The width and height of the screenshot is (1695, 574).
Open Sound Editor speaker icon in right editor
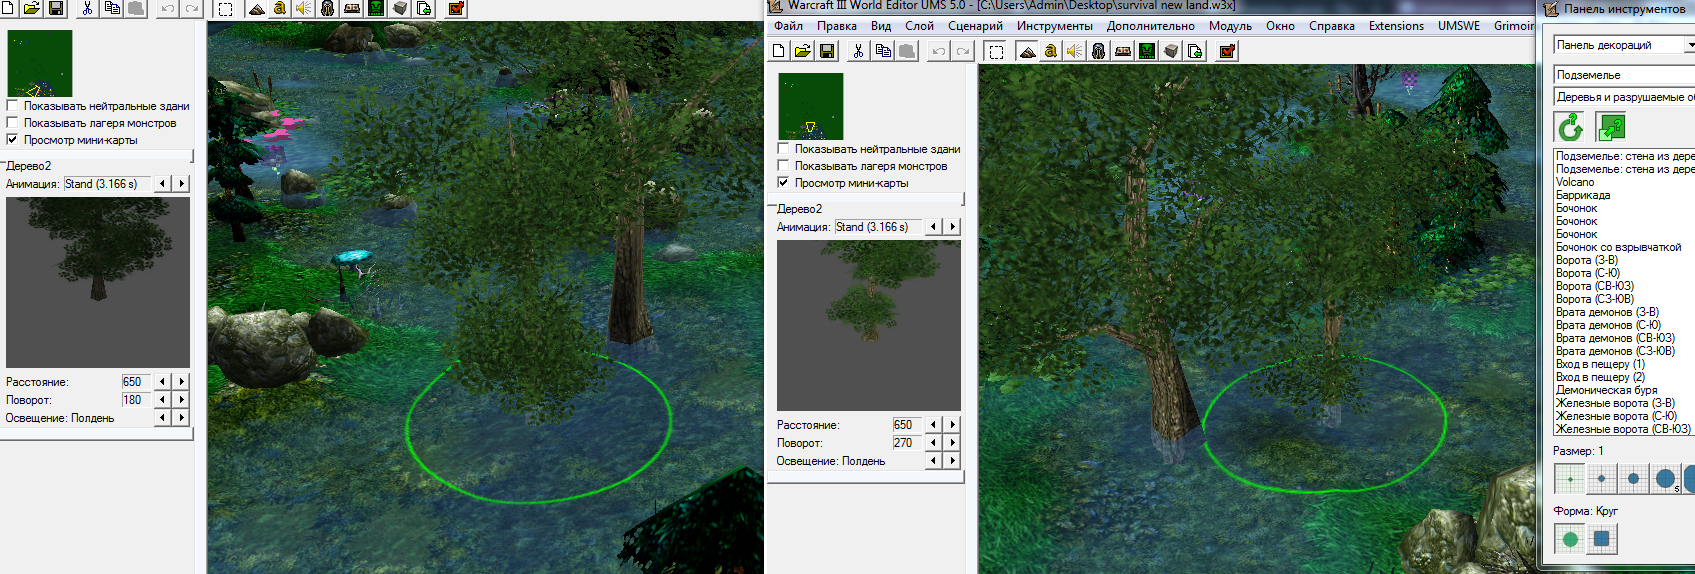(x=1075, y=51)
